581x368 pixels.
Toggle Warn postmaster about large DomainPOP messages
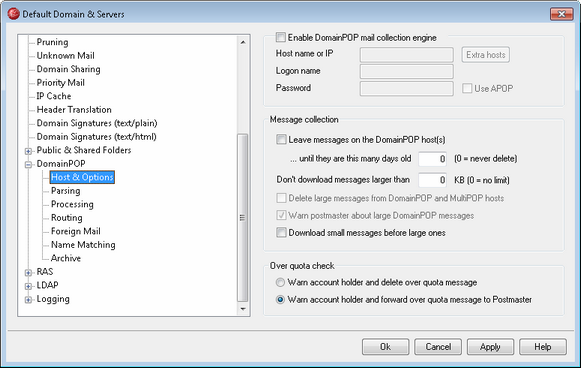coord(281,215)
